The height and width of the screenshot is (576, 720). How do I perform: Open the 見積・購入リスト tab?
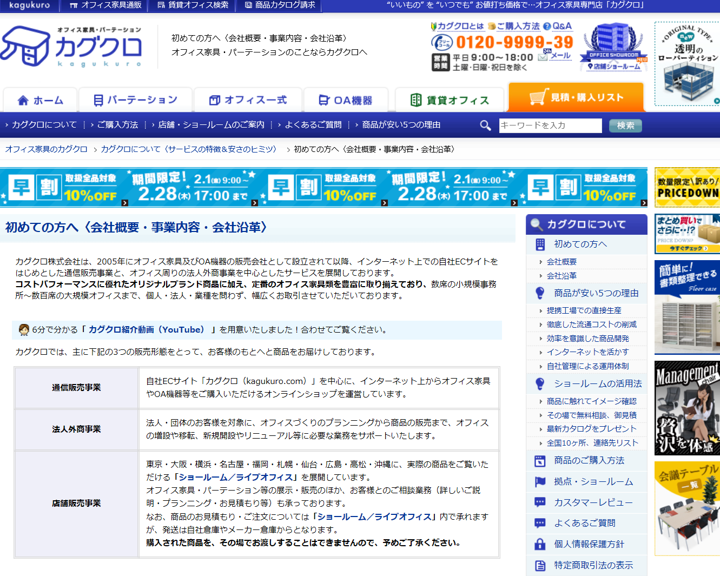[x=576, y=97]
